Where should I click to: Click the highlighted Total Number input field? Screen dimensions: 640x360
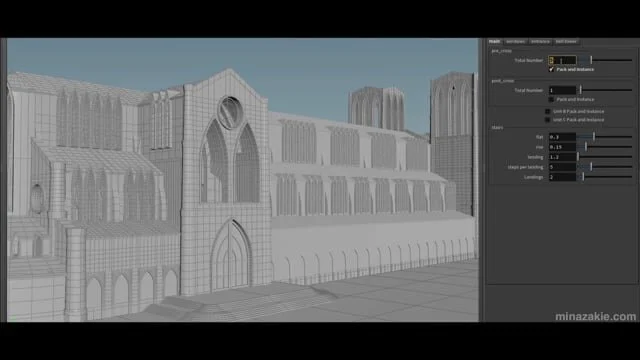(x=562, y=60)
